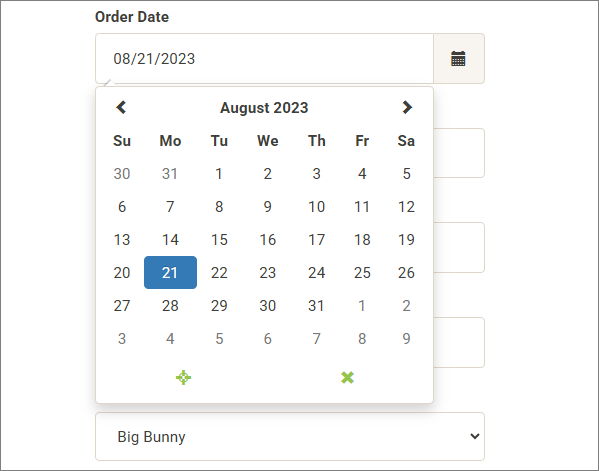
Task: Pick July 30 greyed-out date
Action: click(122, 174)
